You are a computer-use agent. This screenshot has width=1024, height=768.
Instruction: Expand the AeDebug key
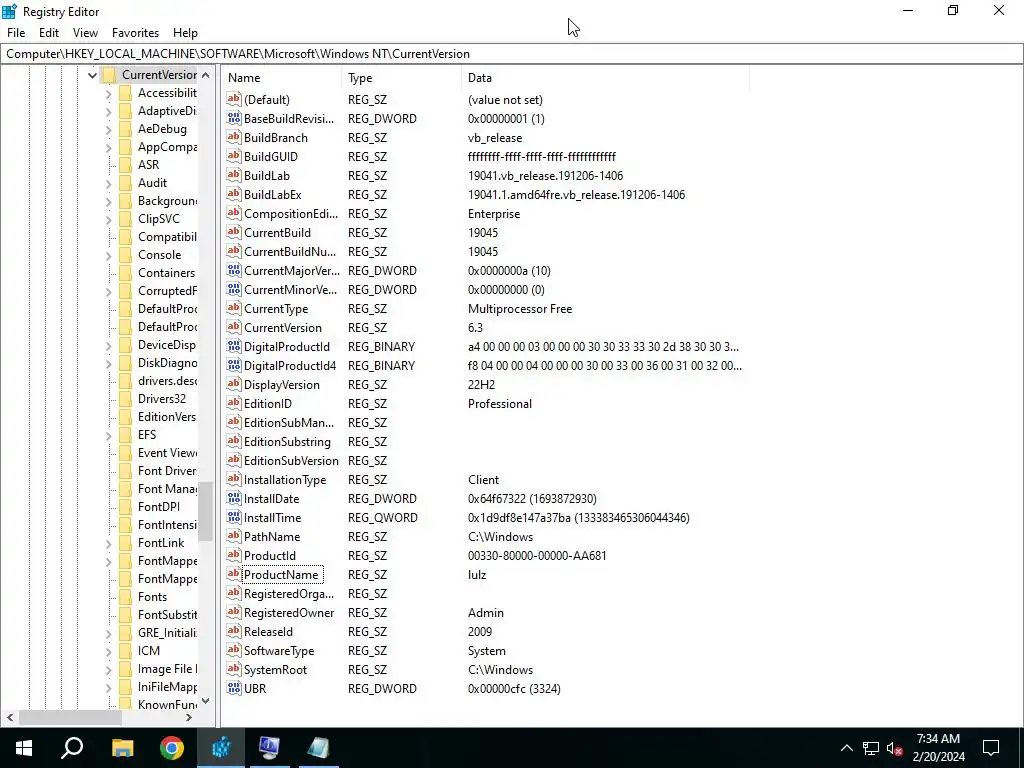coord(108,130)
